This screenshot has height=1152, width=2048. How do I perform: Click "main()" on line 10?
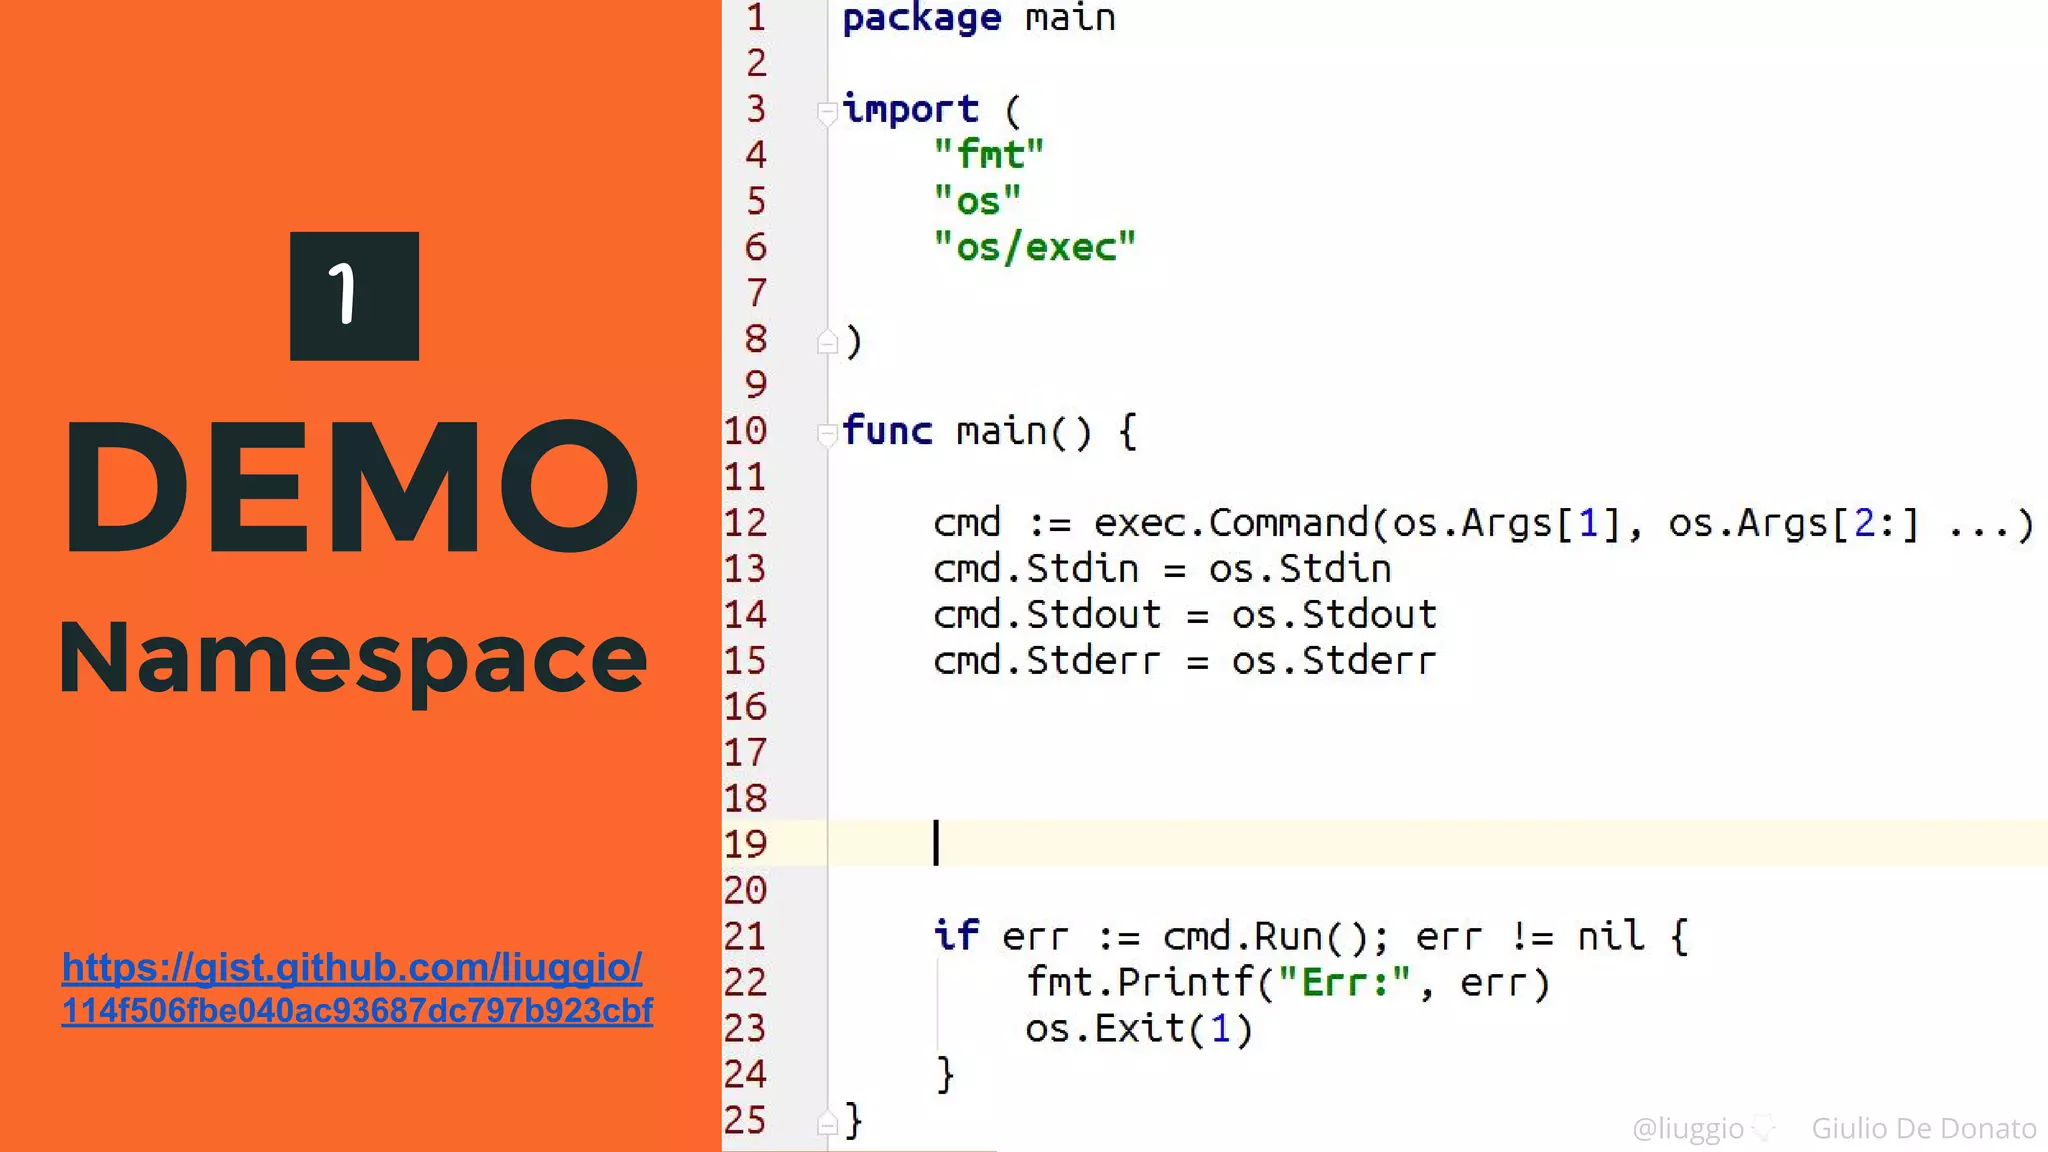(1024, 430)
